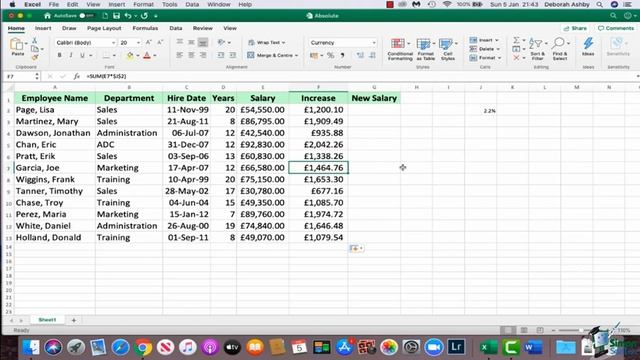The height and width of the screenshot is (360, 640).
Task: Click the decrease indent icon
Action: pos(221,55)
